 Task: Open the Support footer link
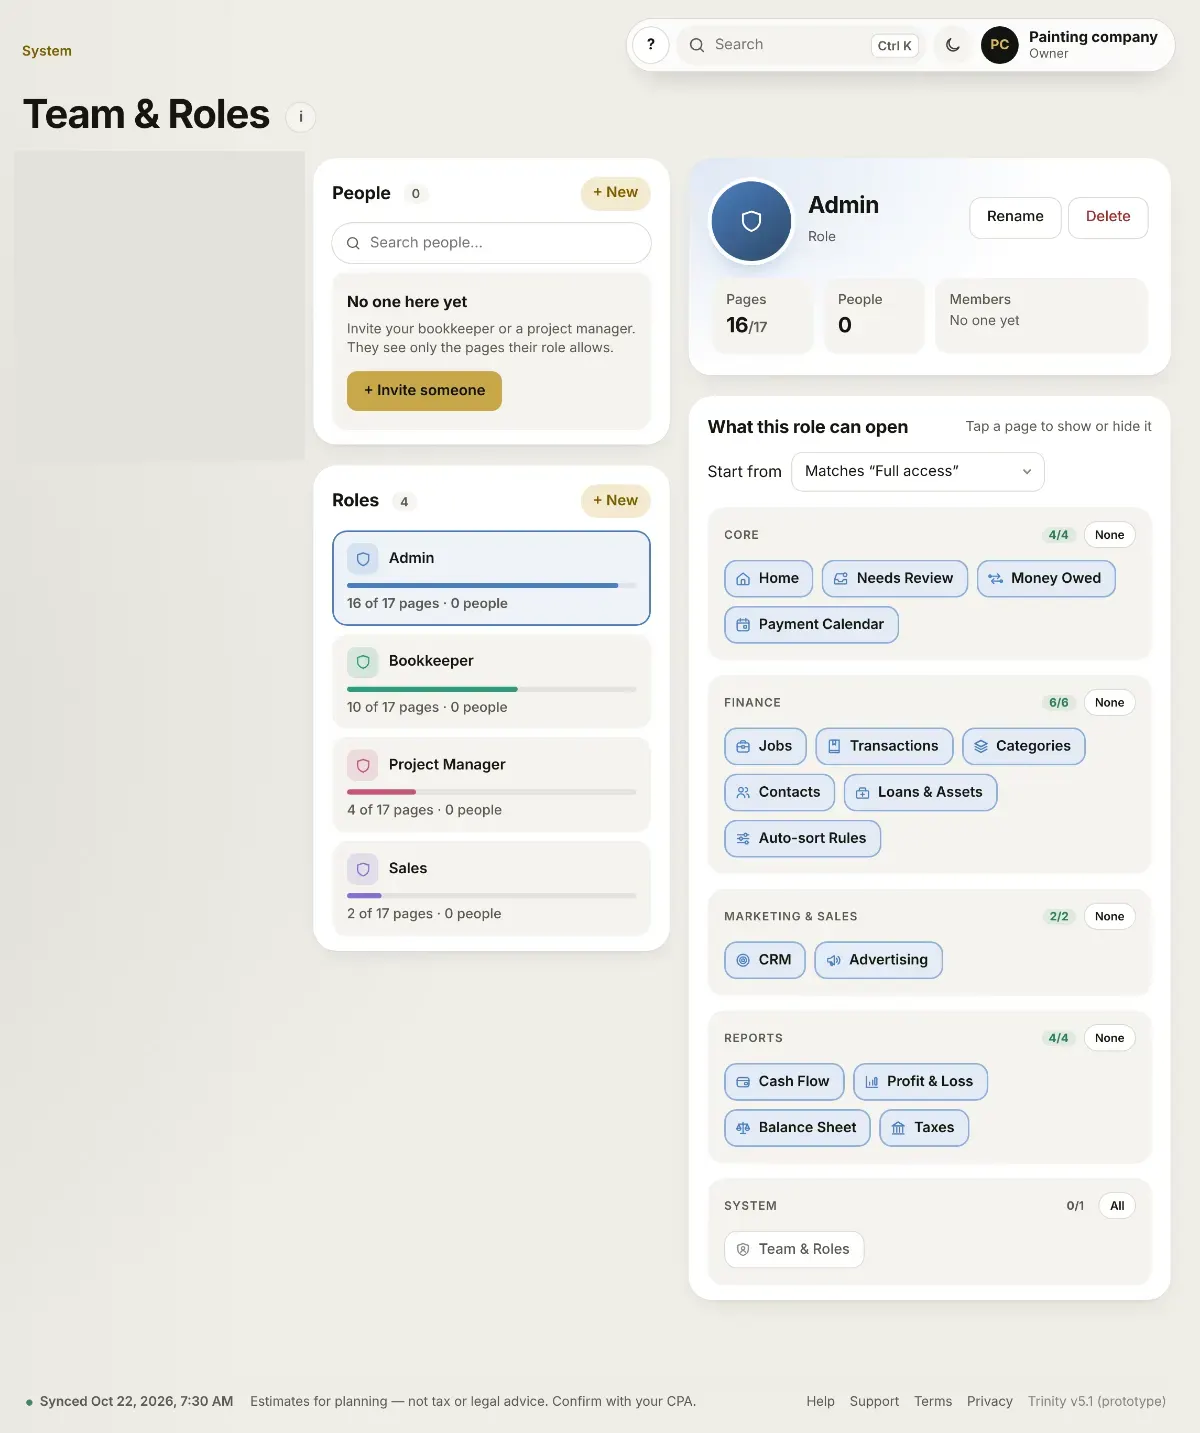click(x=874, y=1401)
